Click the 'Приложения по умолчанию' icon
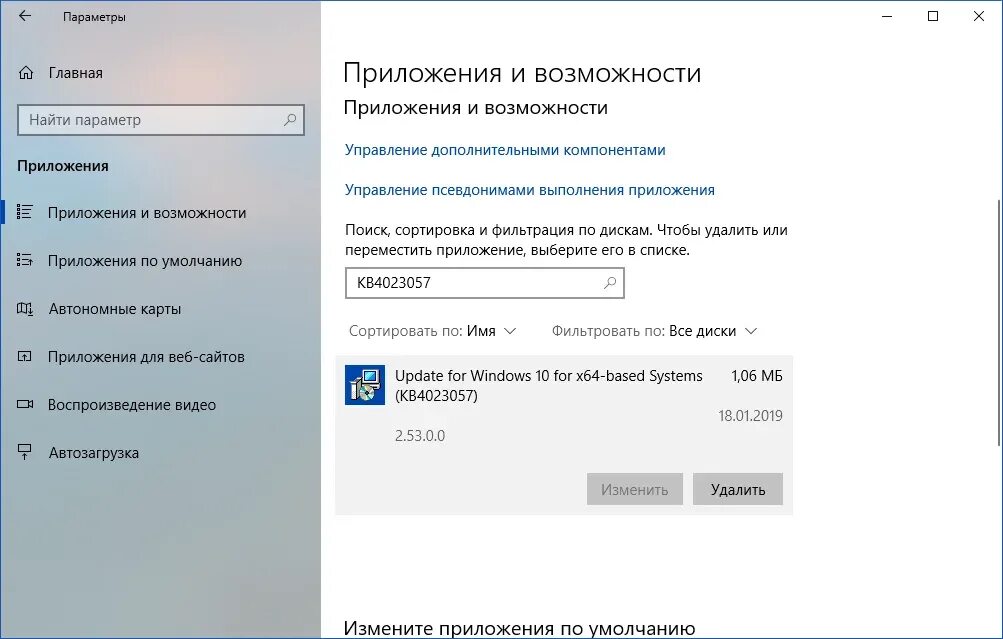The image size is (1003, 639). (x=24, y=260)
